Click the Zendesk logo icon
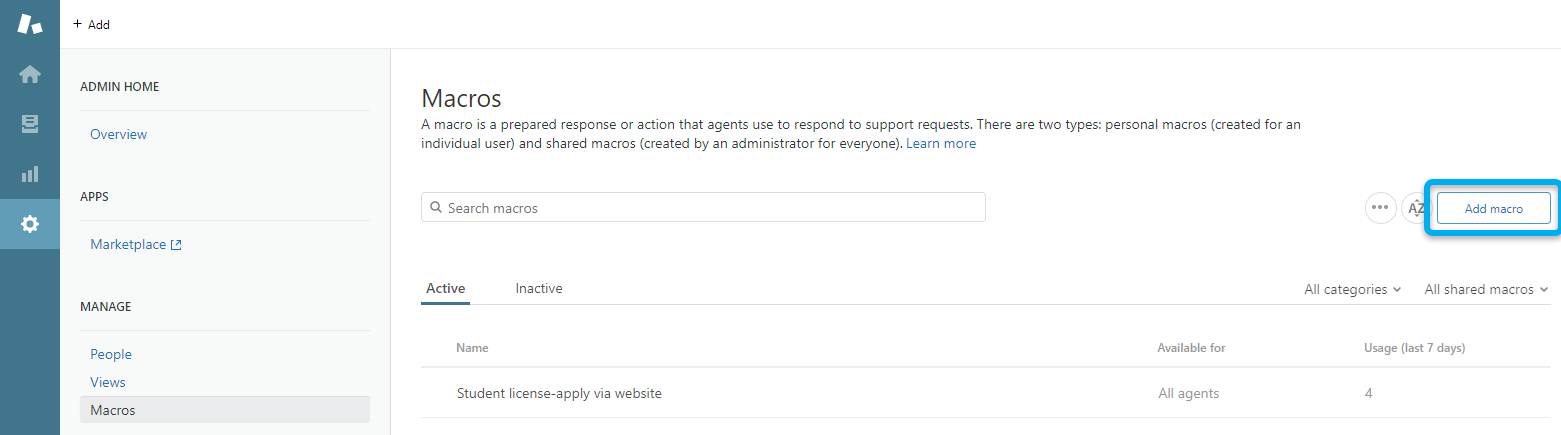 30,24
